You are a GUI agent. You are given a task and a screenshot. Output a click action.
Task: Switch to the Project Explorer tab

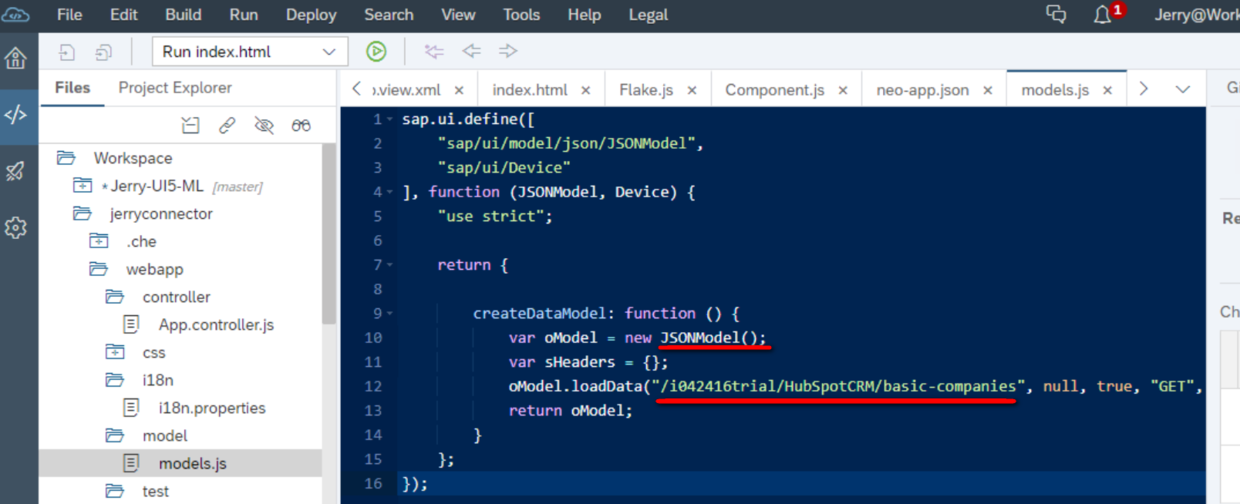175,88
